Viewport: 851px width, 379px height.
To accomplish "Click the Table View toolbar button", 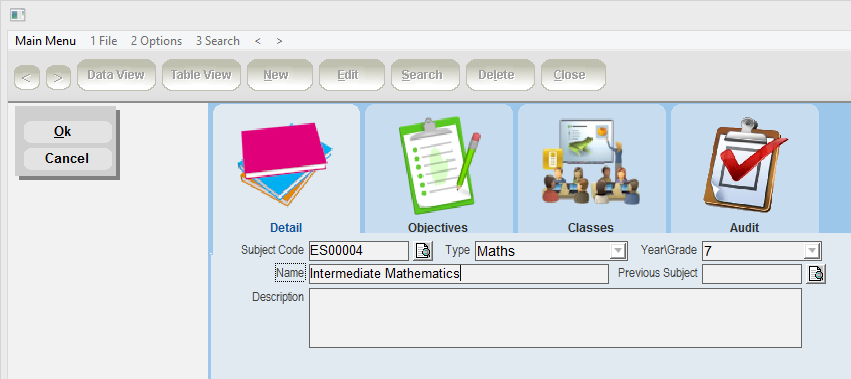I will [201, 75].
